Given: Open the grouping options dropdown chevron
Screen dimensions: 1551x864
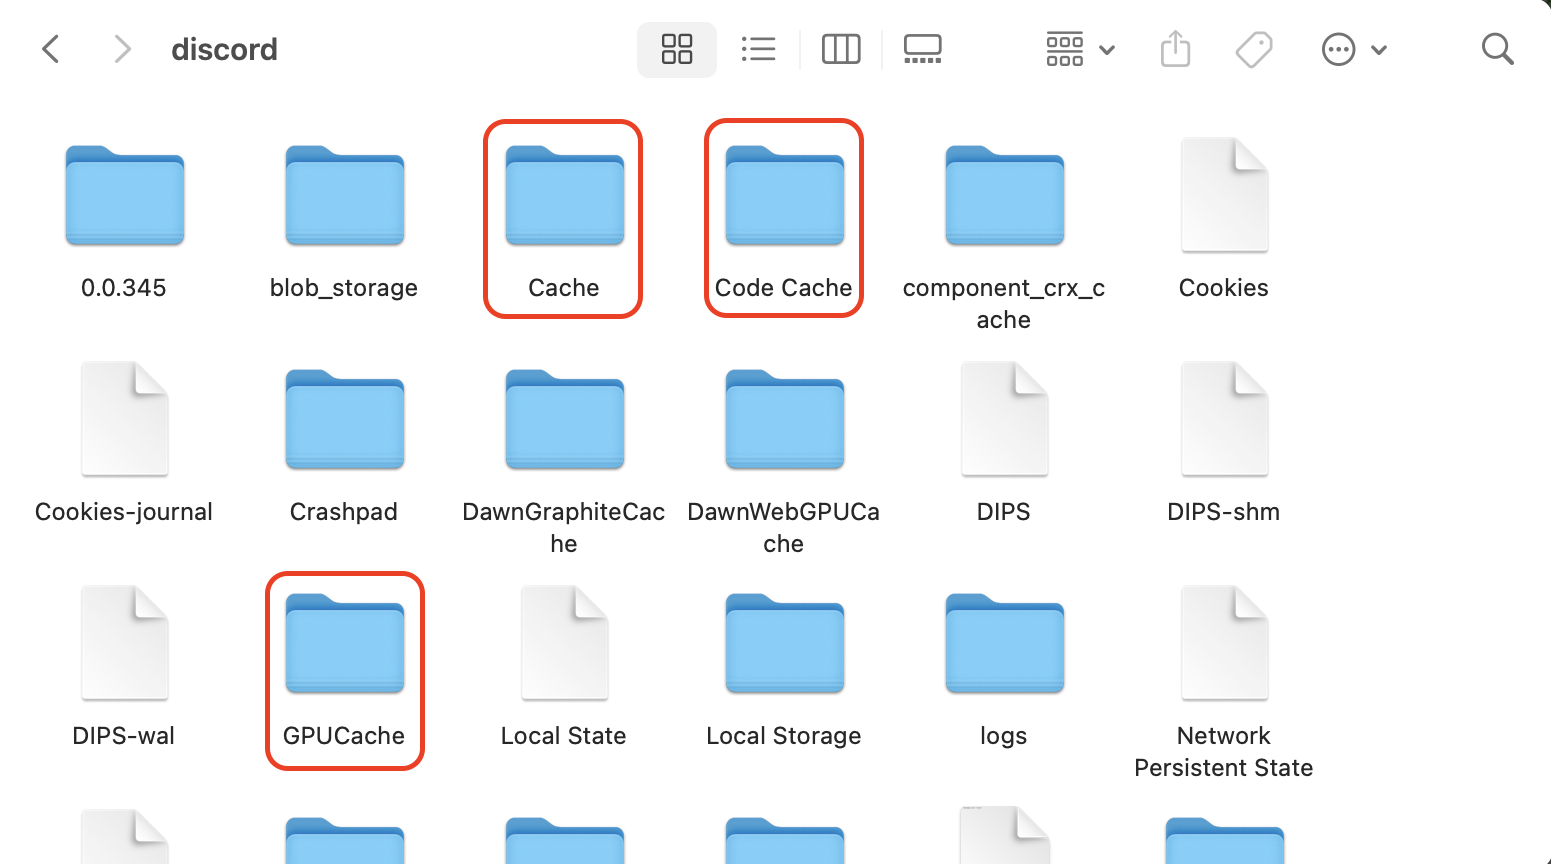Looking at the screenshot, I should click(1106, 48).
